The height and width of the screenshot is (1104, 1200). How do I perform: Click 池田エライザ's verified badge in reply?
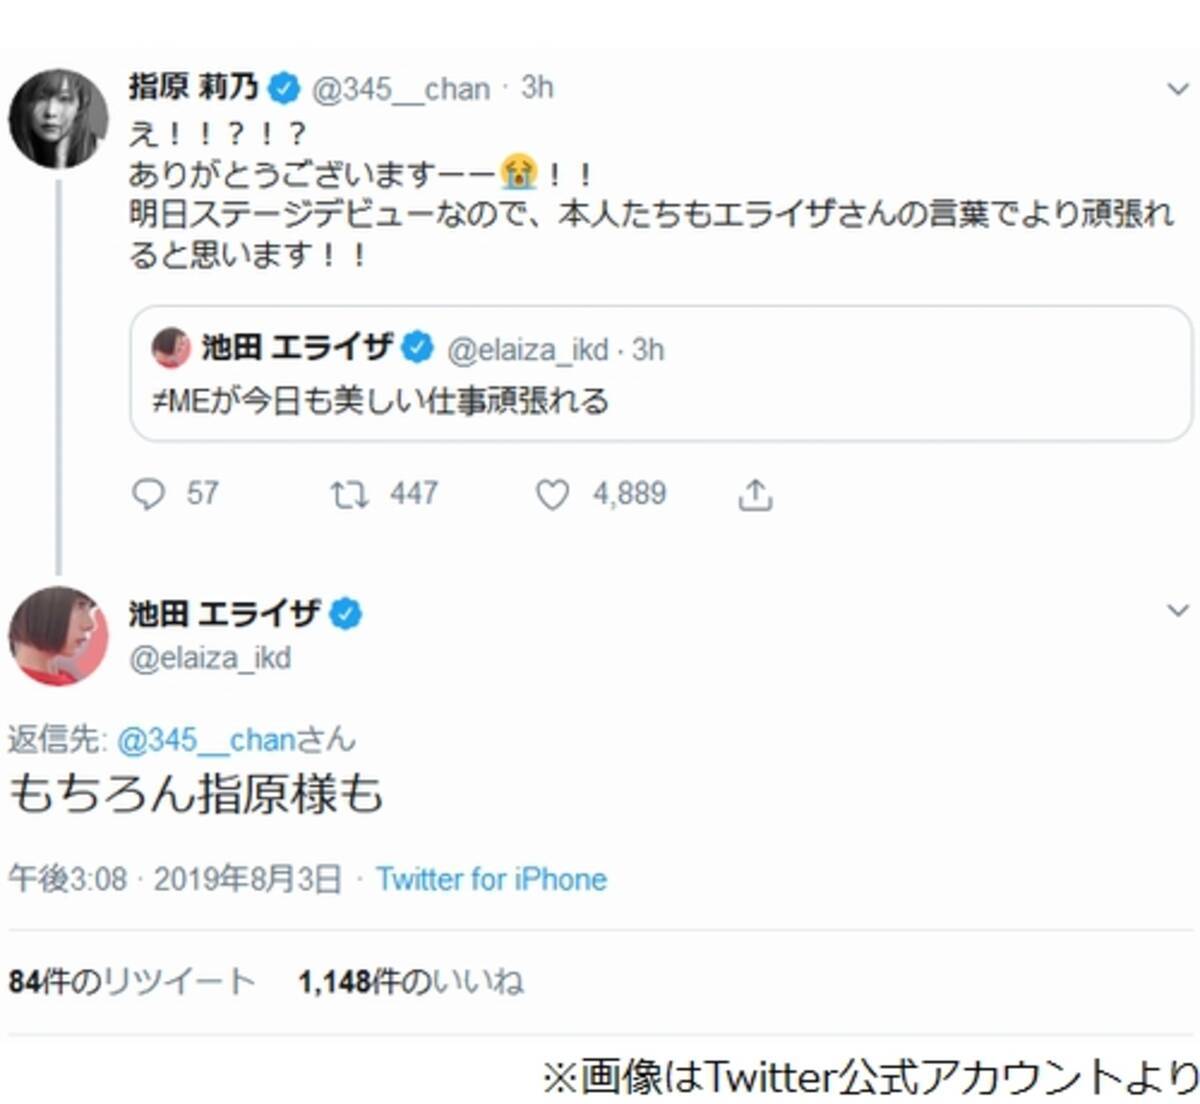point(346,613)
